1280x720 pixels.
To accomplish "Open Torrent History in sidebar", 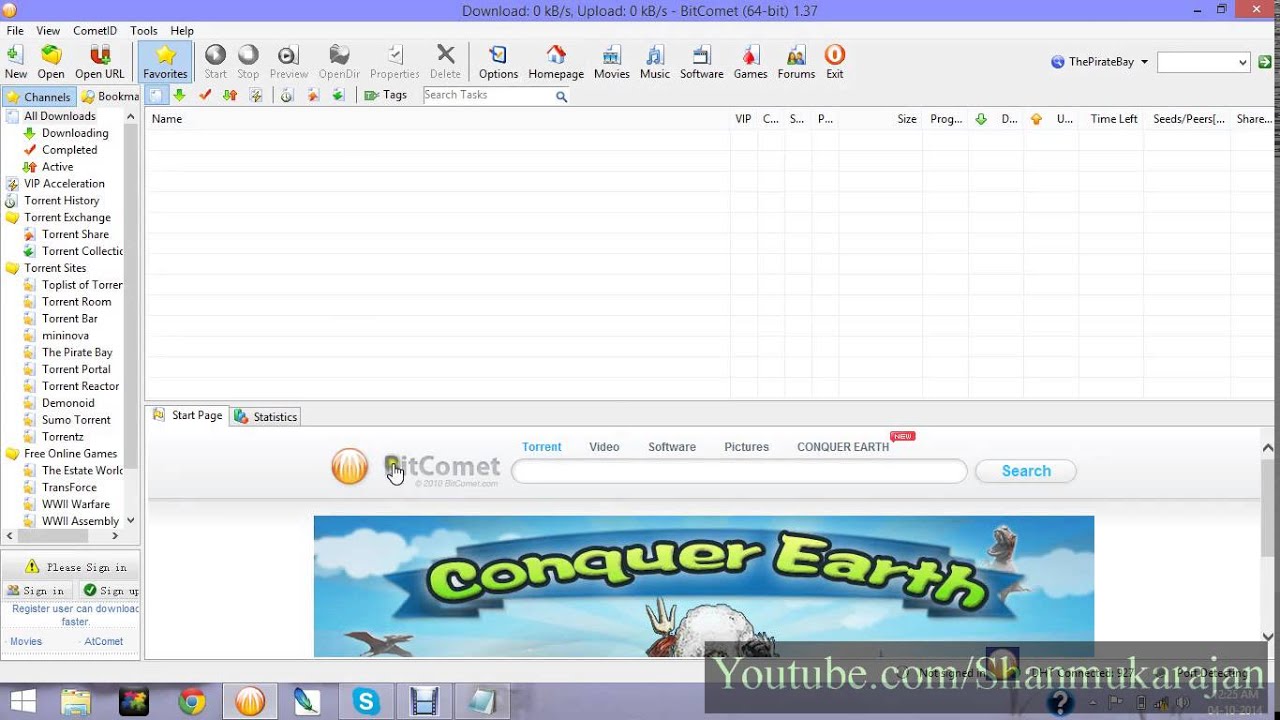I will [62, 201].
